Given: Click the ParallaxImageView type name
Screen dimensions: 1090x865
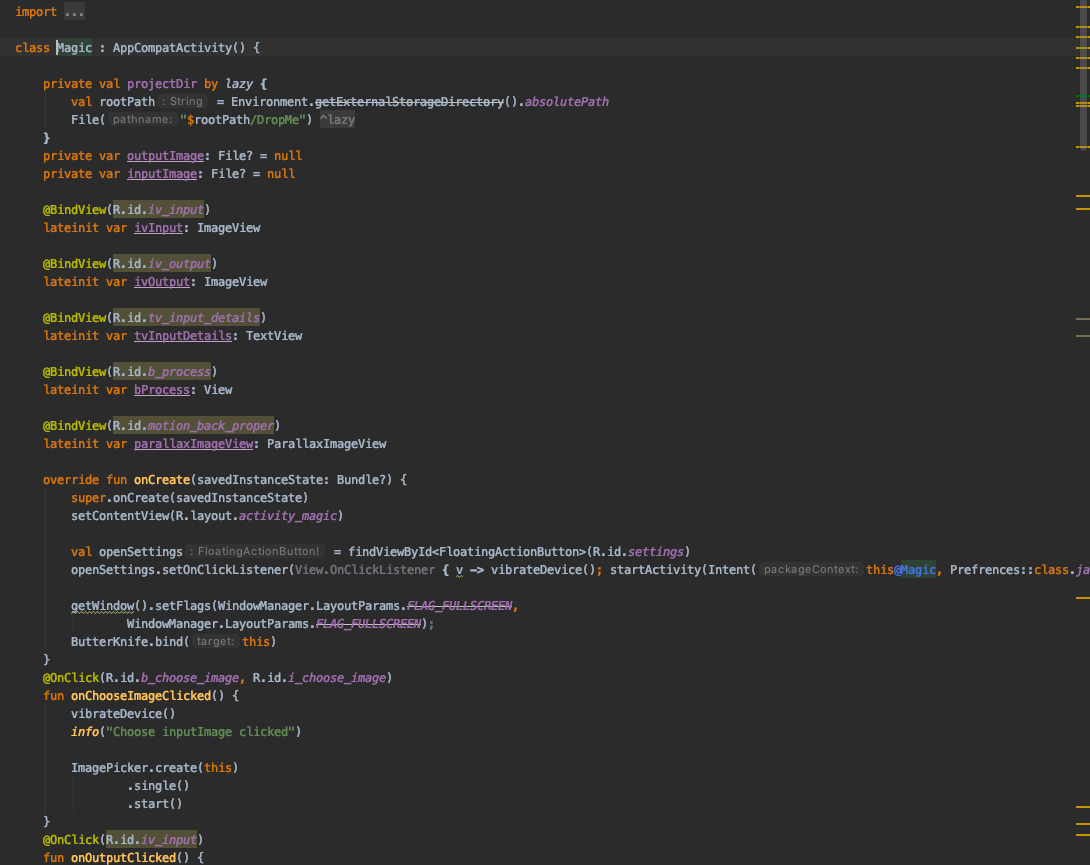Looking at the screenshot, I should (326, 444).
